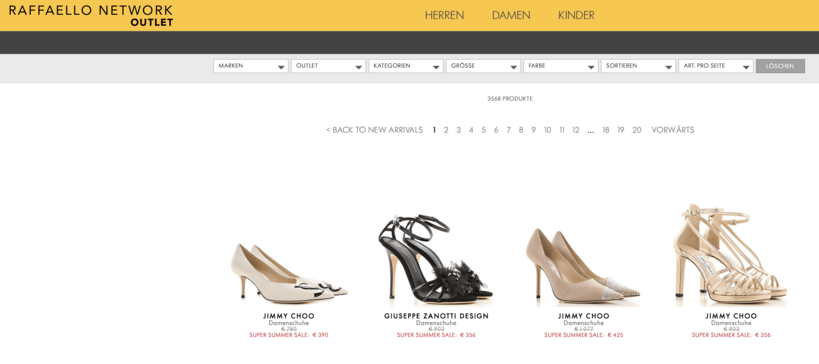This screenshot has width=819, height=364.
Task: Click the 3568 PRODUKTE count text
Action: pos(510,99)
